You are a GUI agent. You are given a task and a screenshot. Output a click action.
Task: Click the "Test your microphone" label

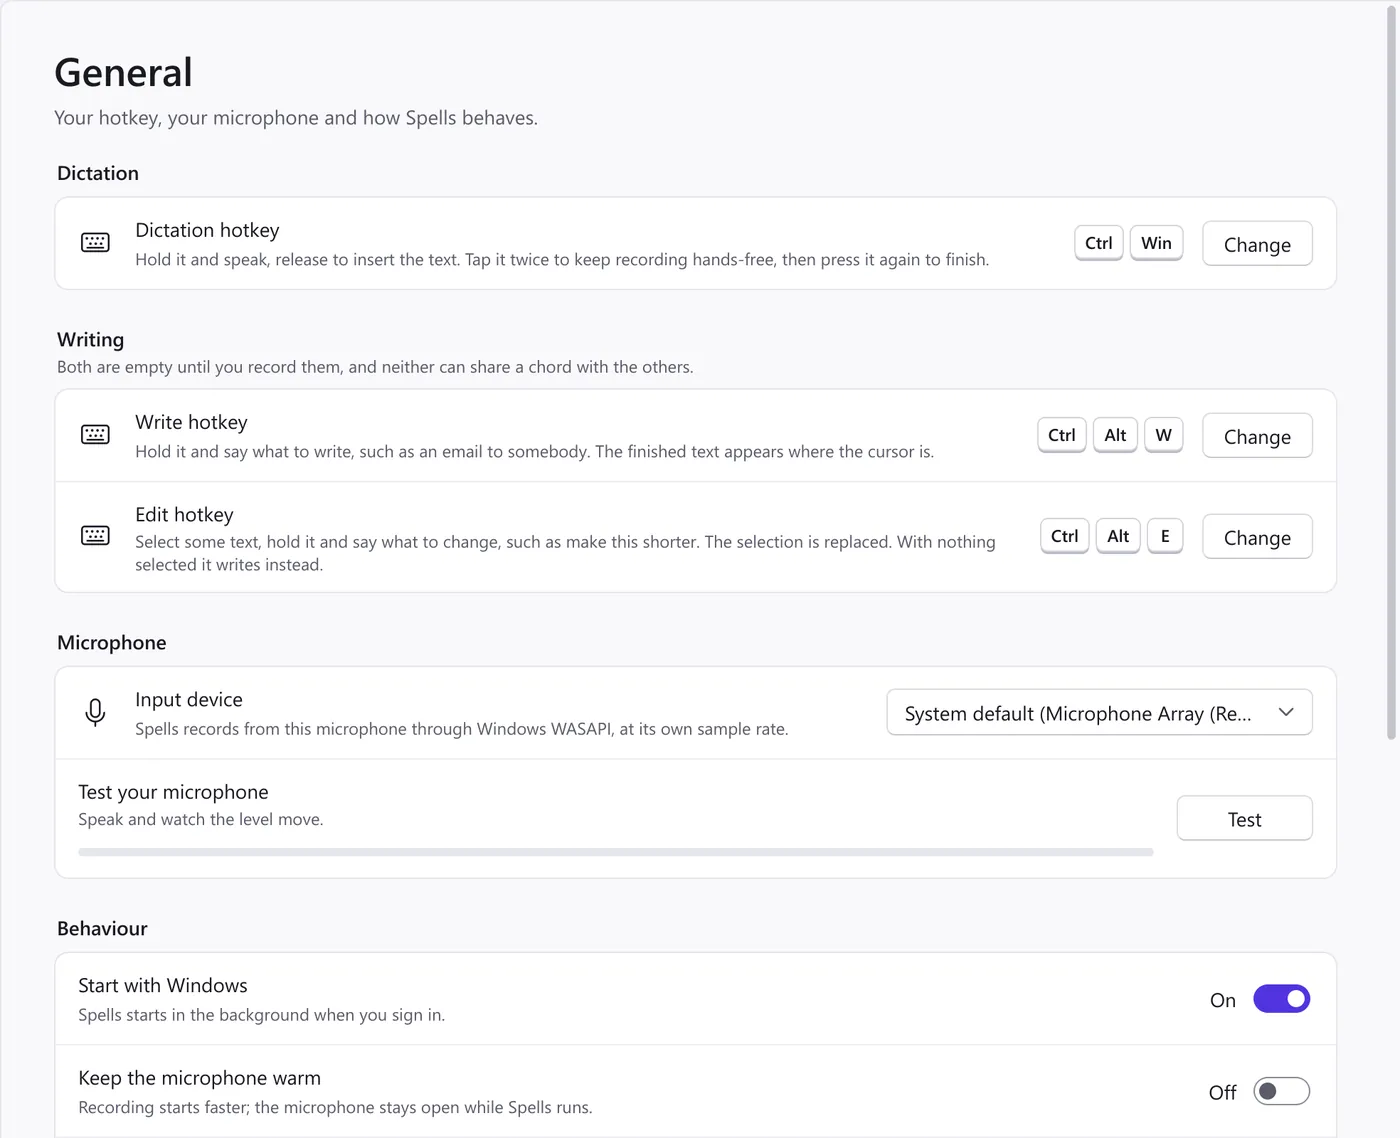(x=173, y=792)
